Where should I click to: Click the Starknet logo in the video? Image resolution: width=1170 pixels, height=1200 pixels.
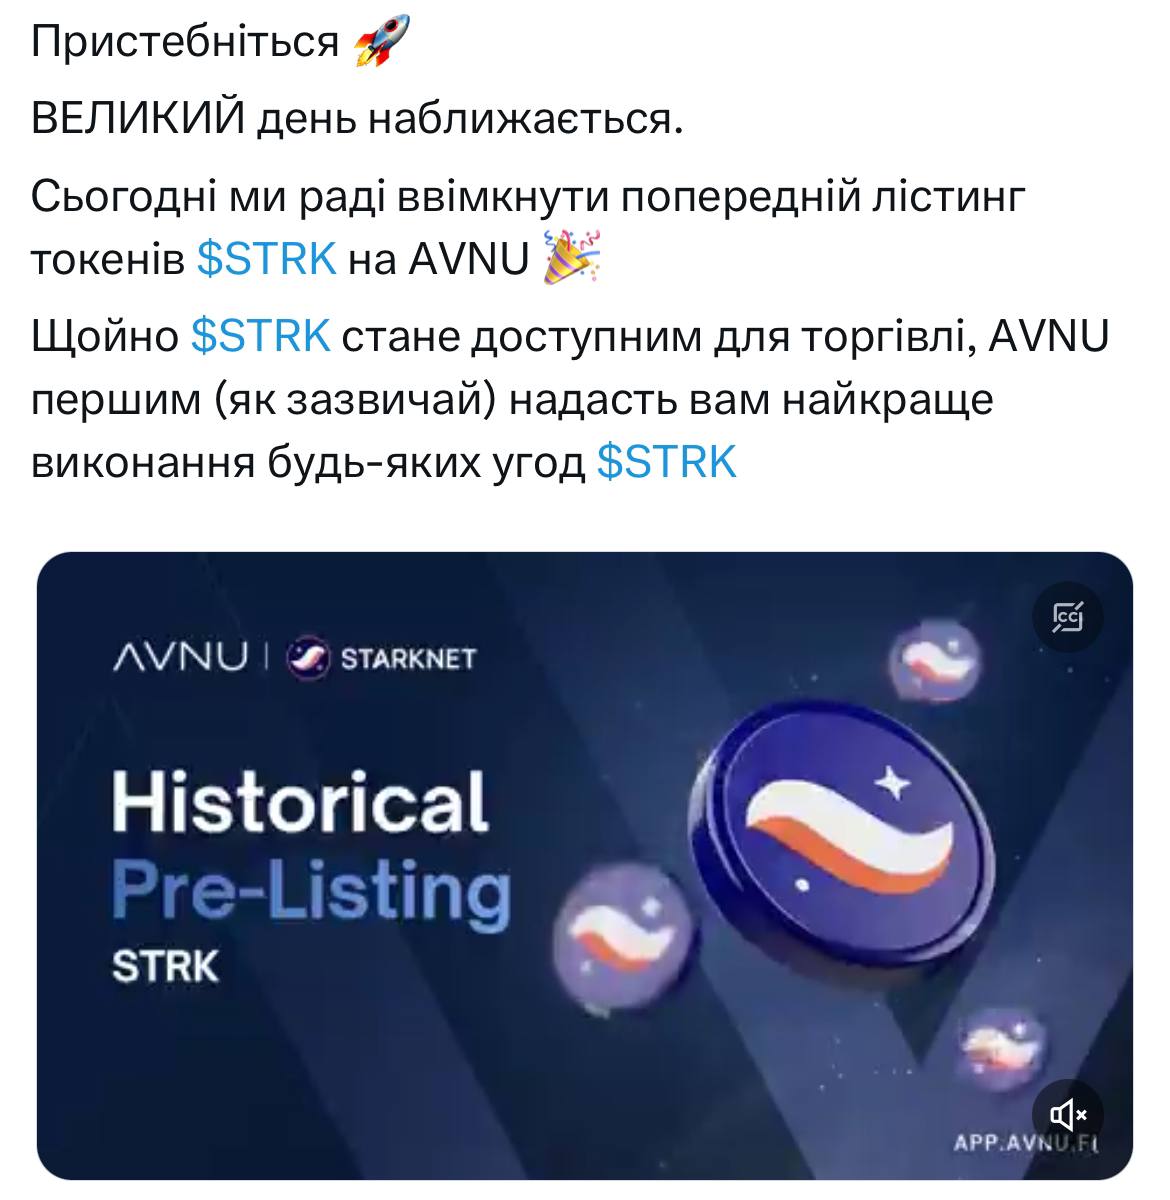click(382, 658)
